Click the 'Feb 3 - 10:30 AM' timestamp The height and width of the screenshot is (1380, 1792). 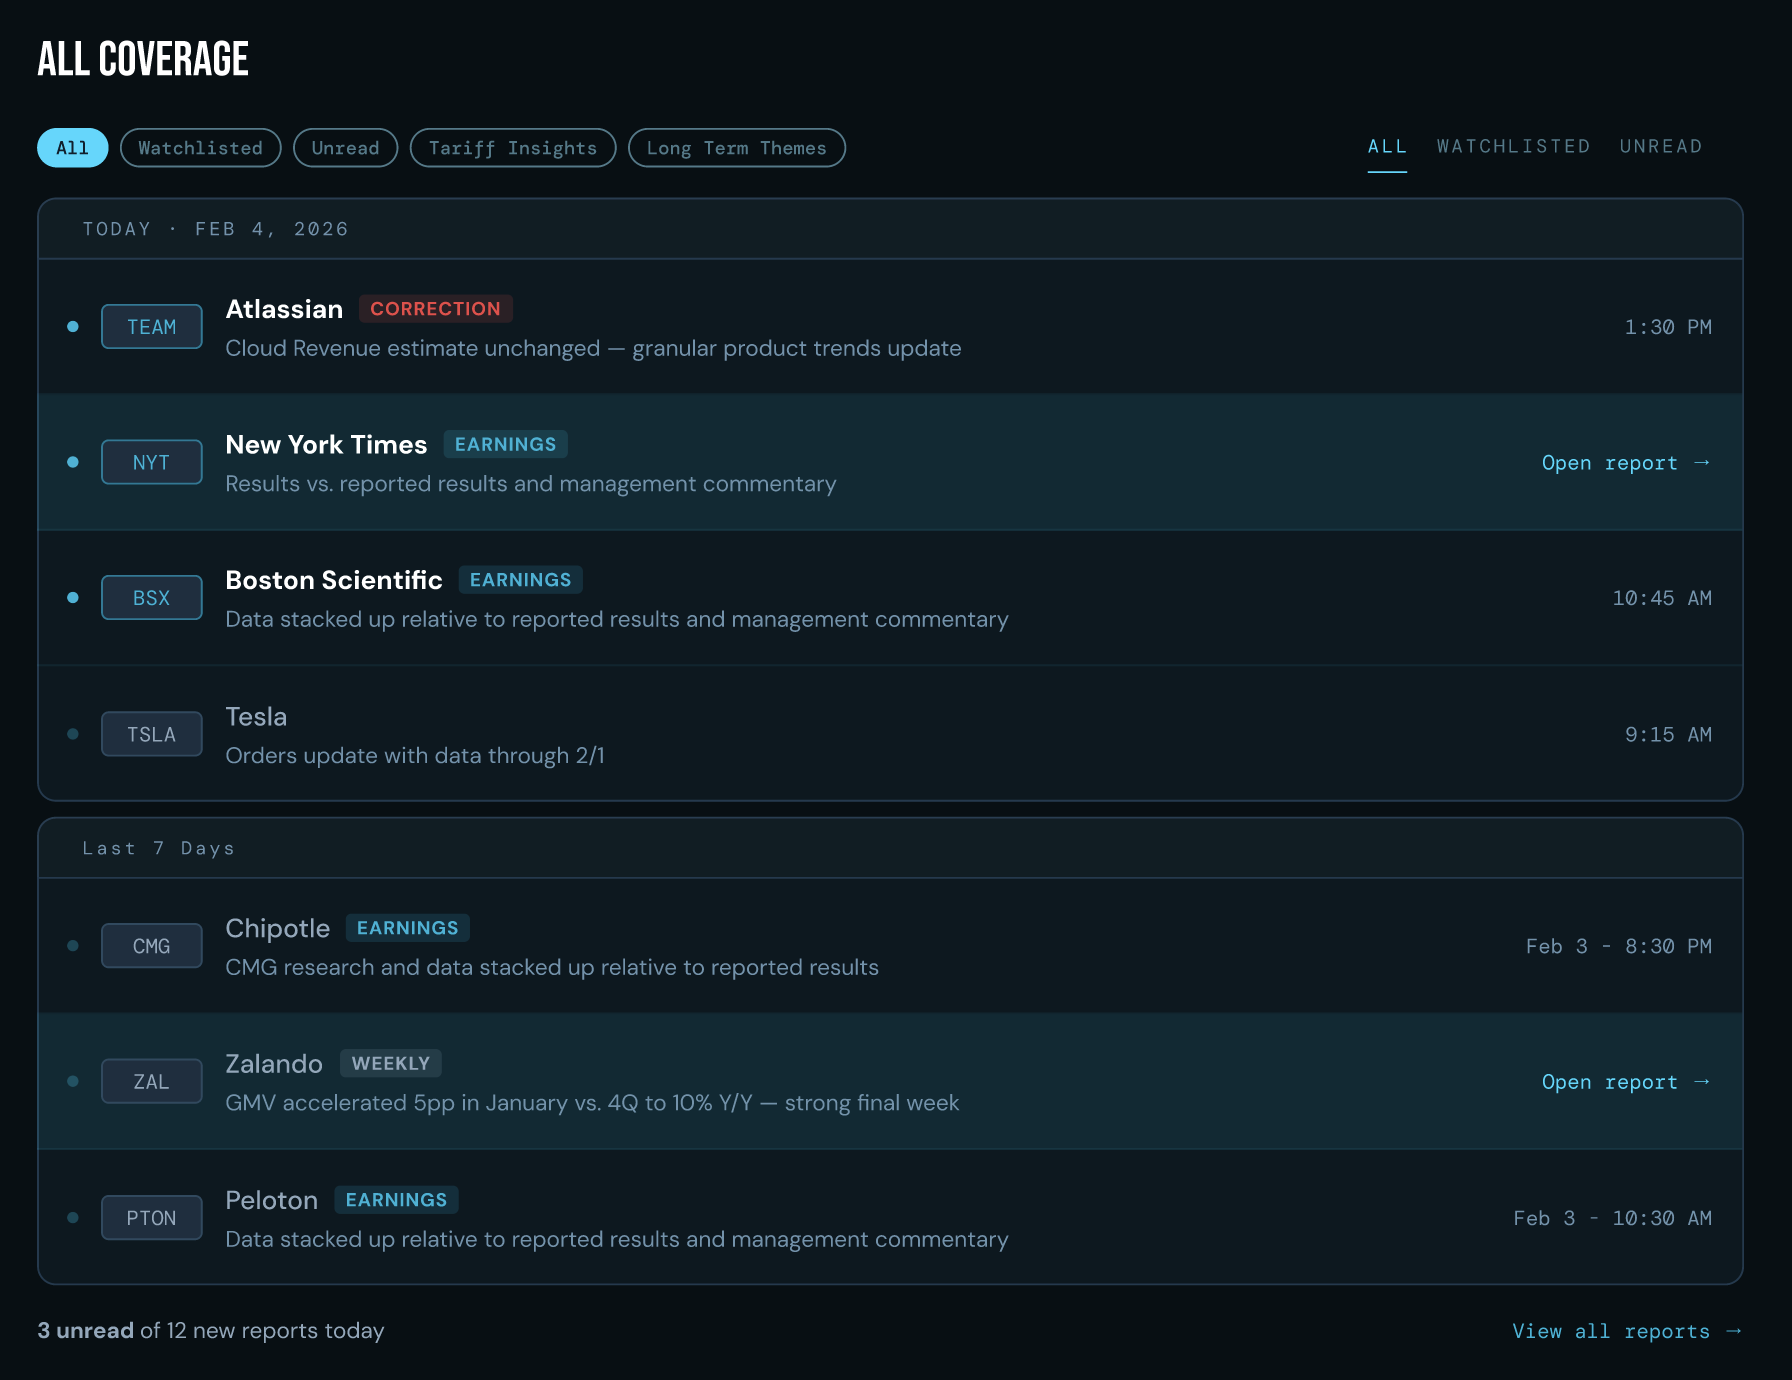pos(1612,1218)
